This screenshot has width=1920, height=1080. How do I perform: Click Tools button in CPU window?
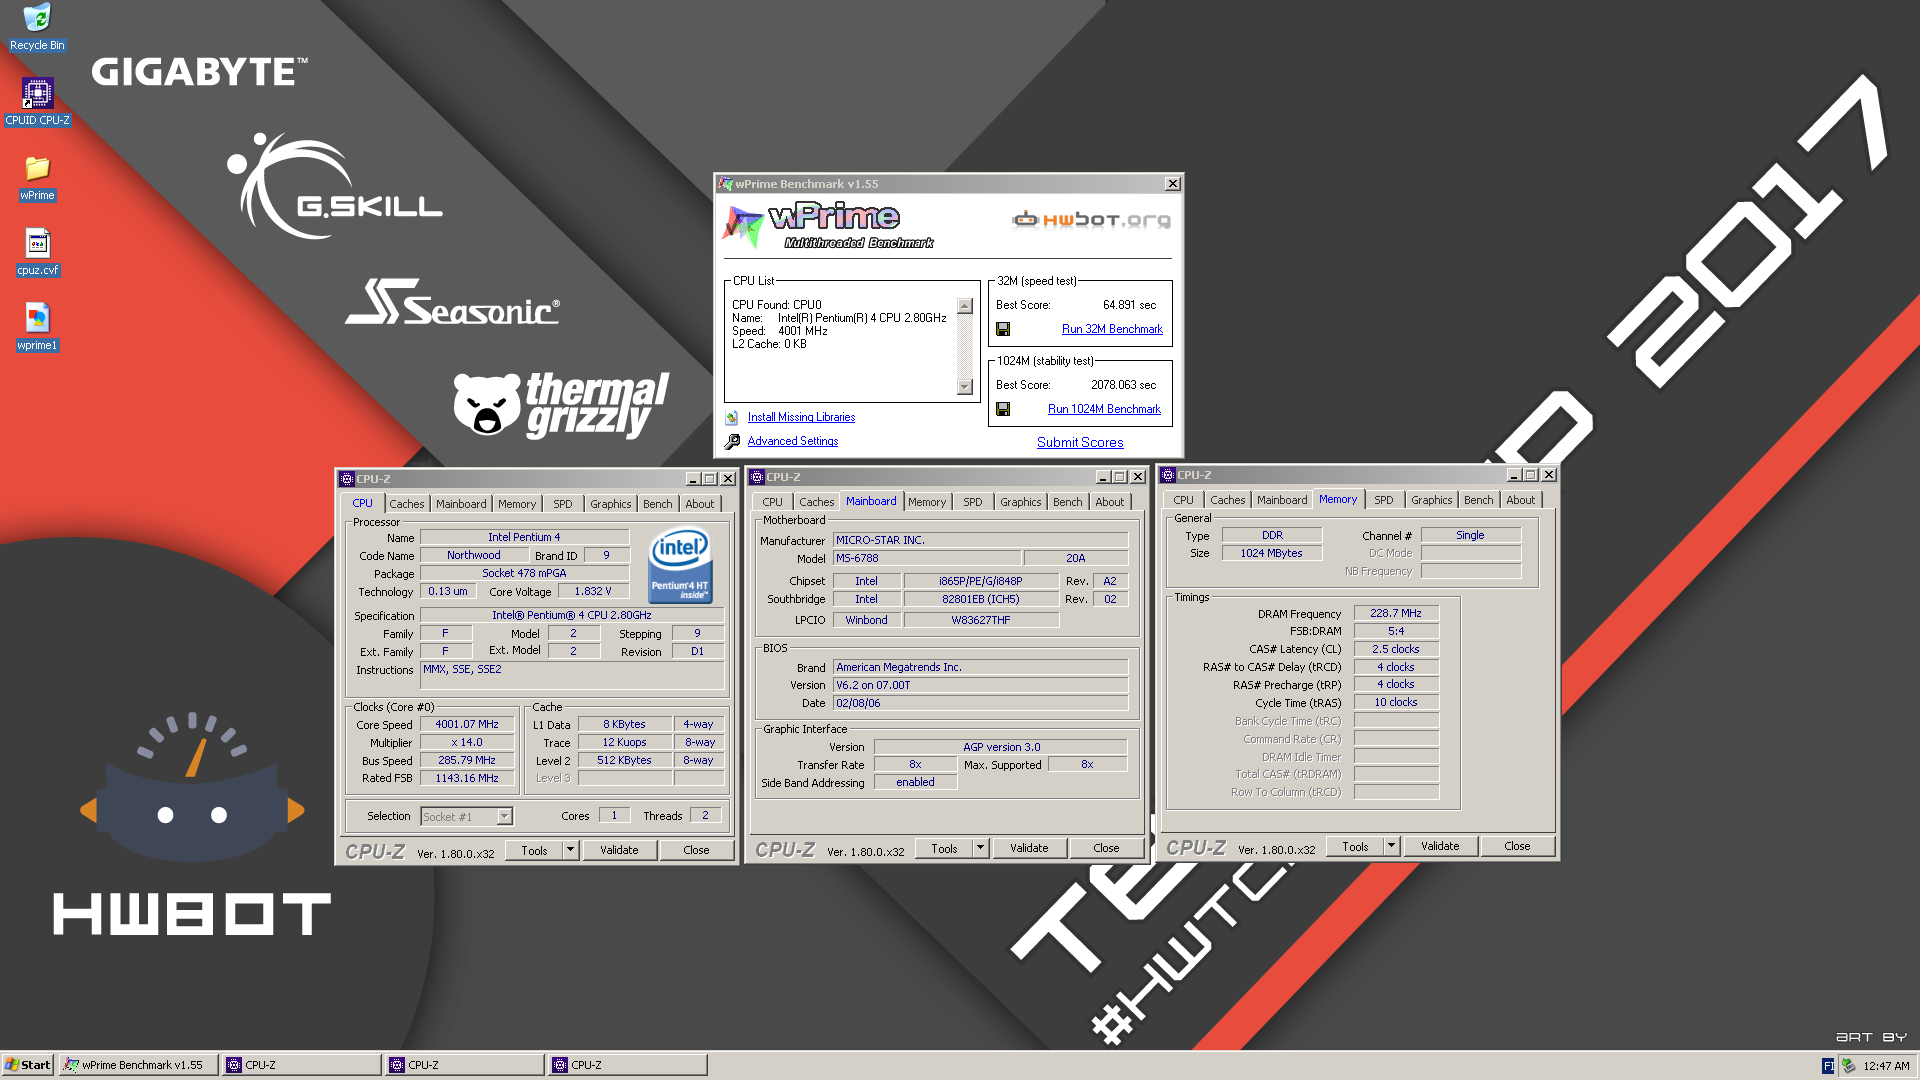(534, 850)
